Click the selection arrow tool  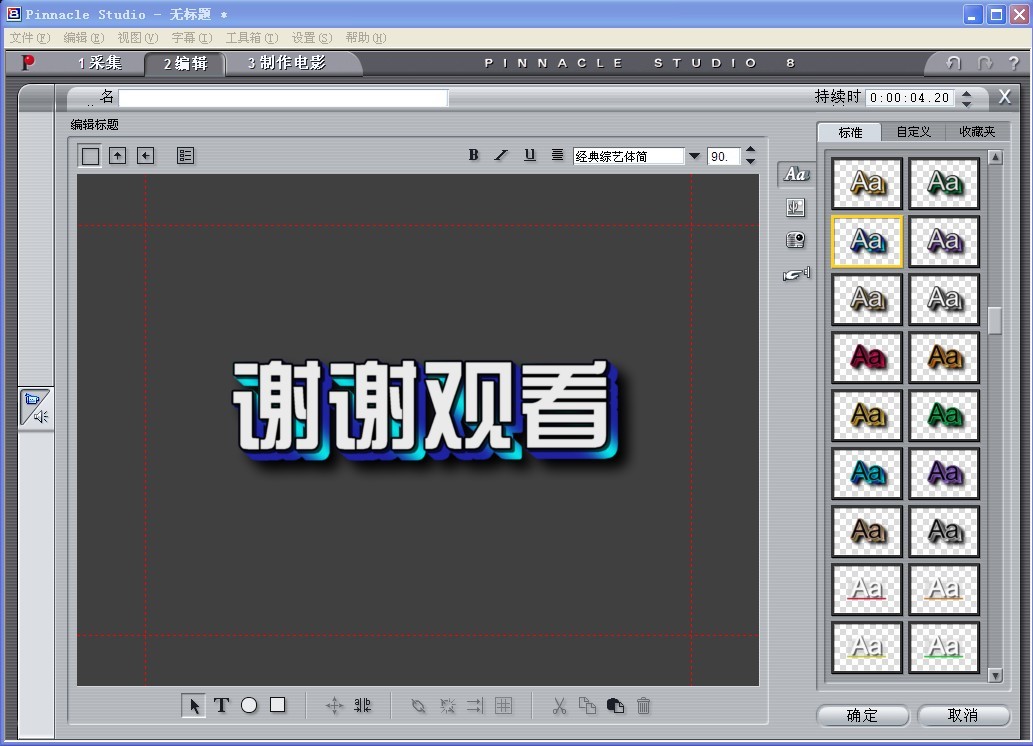[194, 705]
